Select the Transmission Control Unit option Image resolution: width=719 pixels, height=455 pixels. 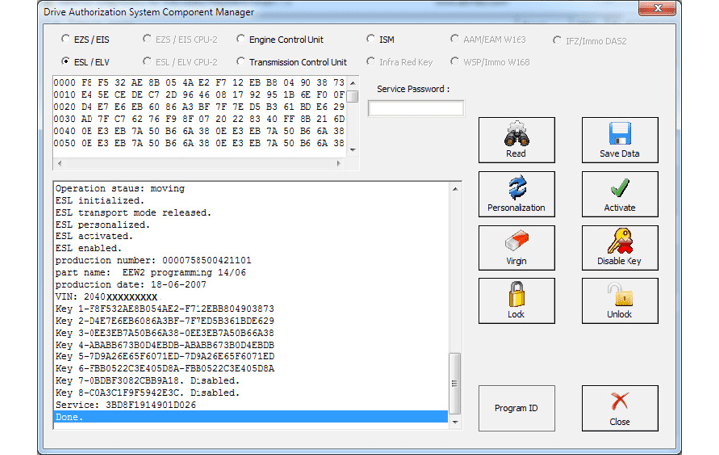pyautogui.click(x=241, y=62)
